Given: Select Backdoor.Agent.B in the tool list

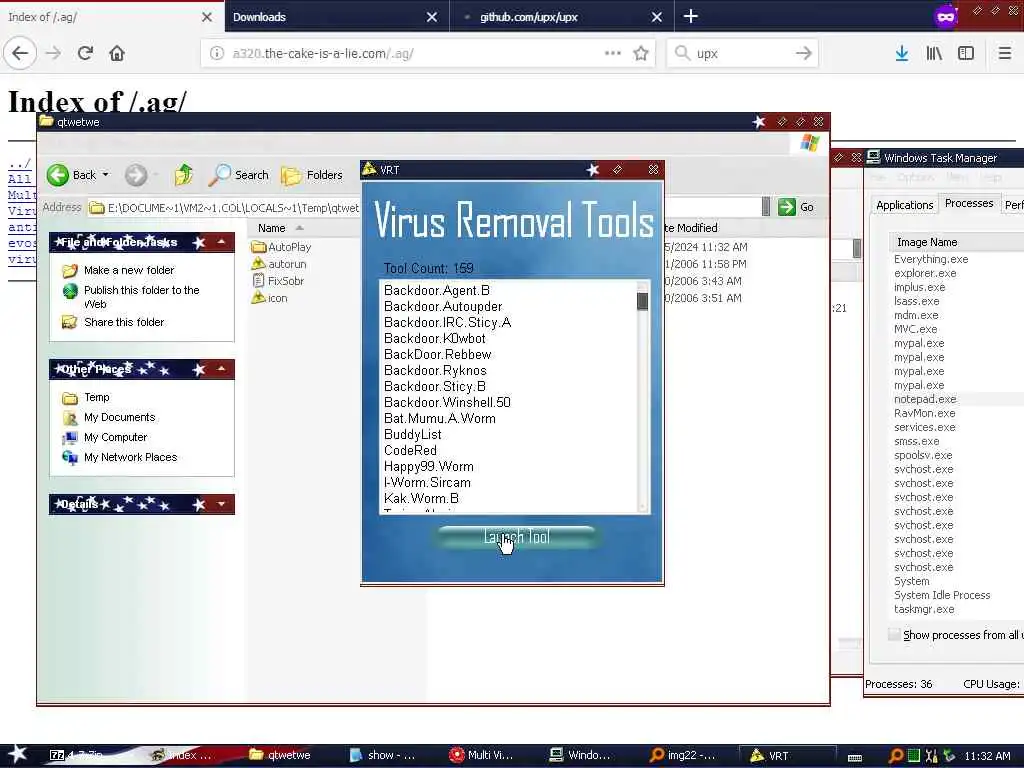Looking at the screenshot, I should (x=437, y=290).
